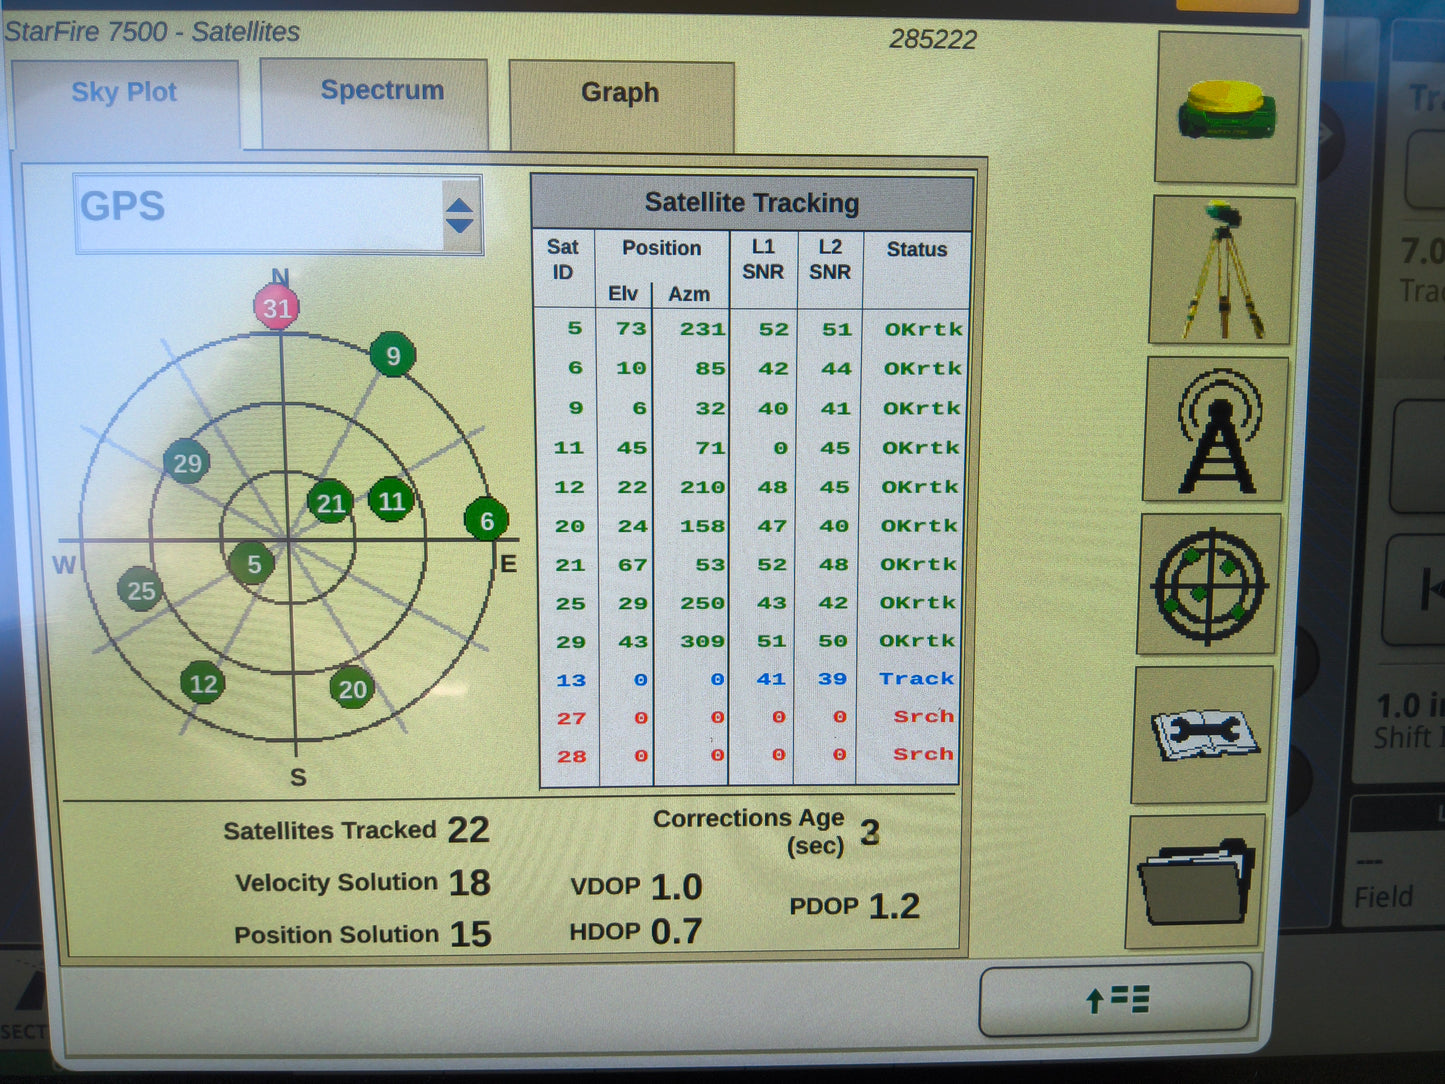Select satellite 12 on the sky plot
This screenshot has height=1084, width=1445.
point(203,683)
